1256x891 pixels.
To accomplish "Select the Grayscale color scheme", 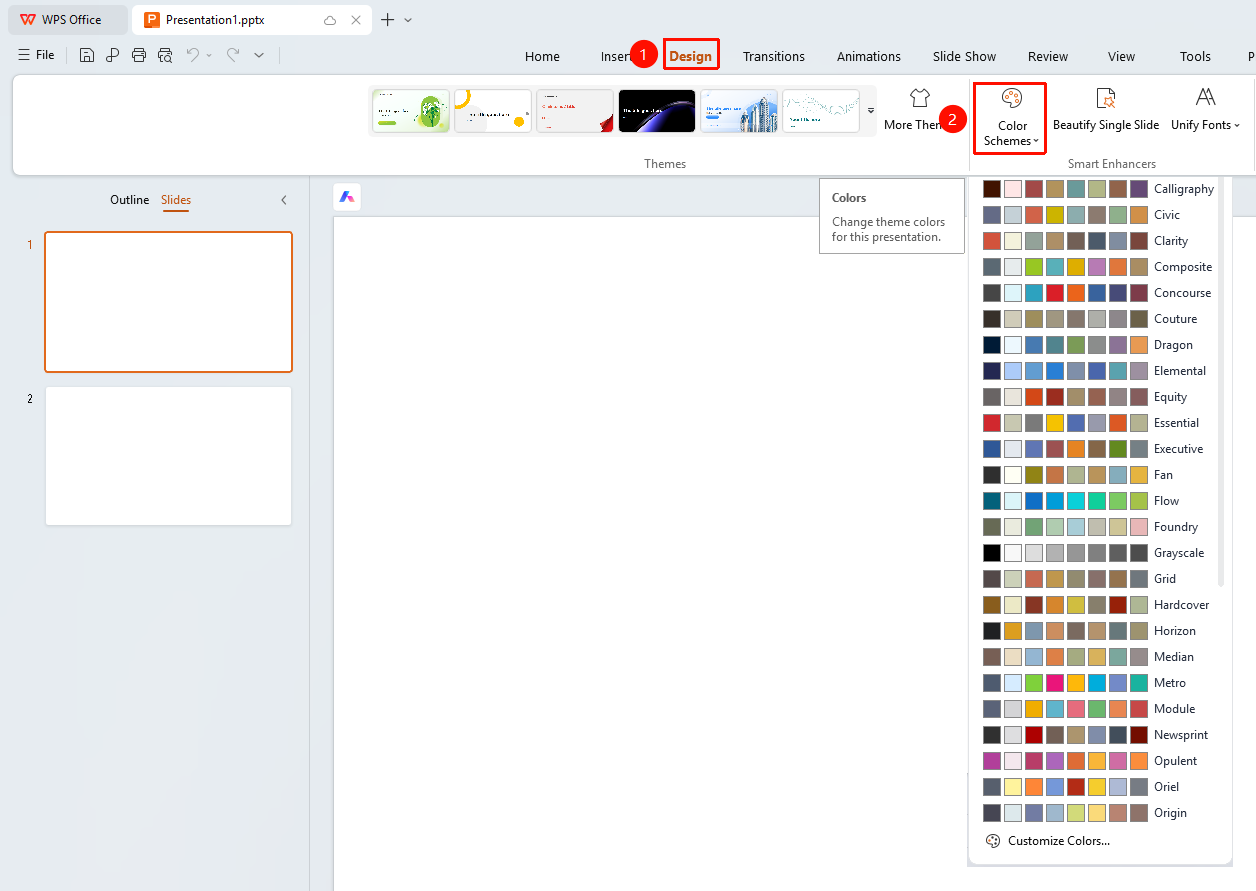I will 1100,553.
